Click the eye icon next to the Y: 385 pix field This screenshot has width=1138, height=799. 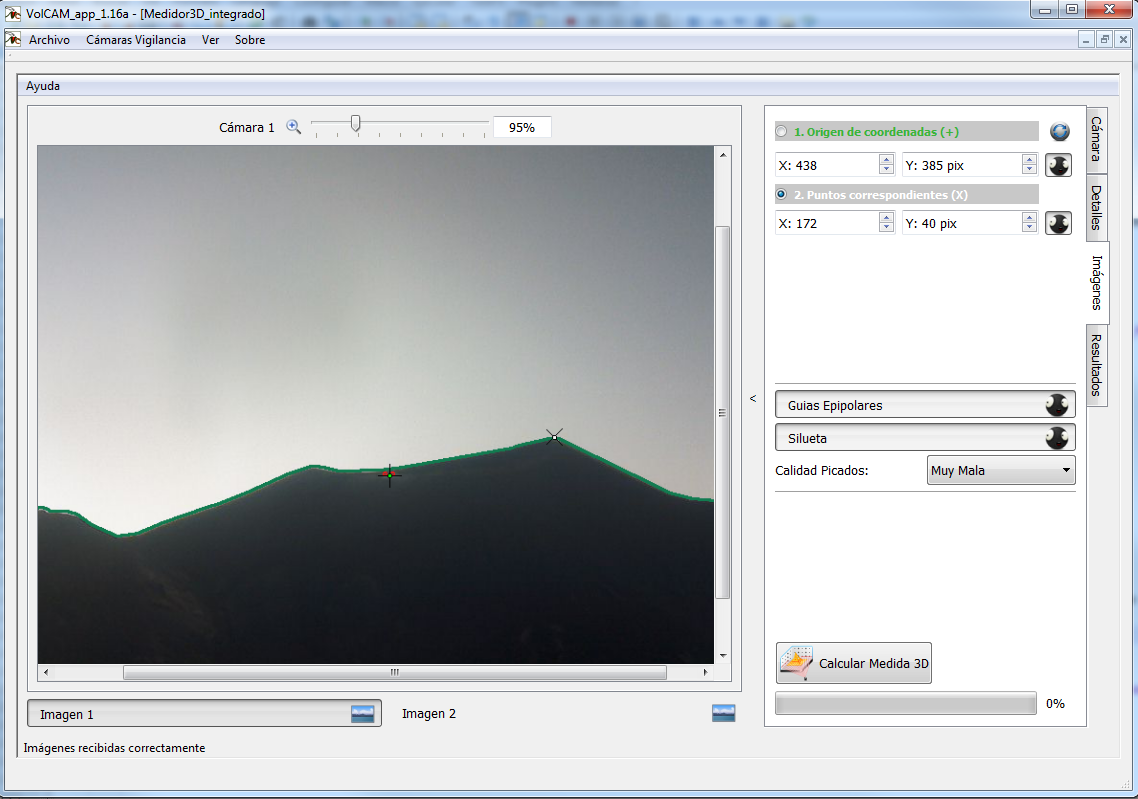(x=1058, y=165)
